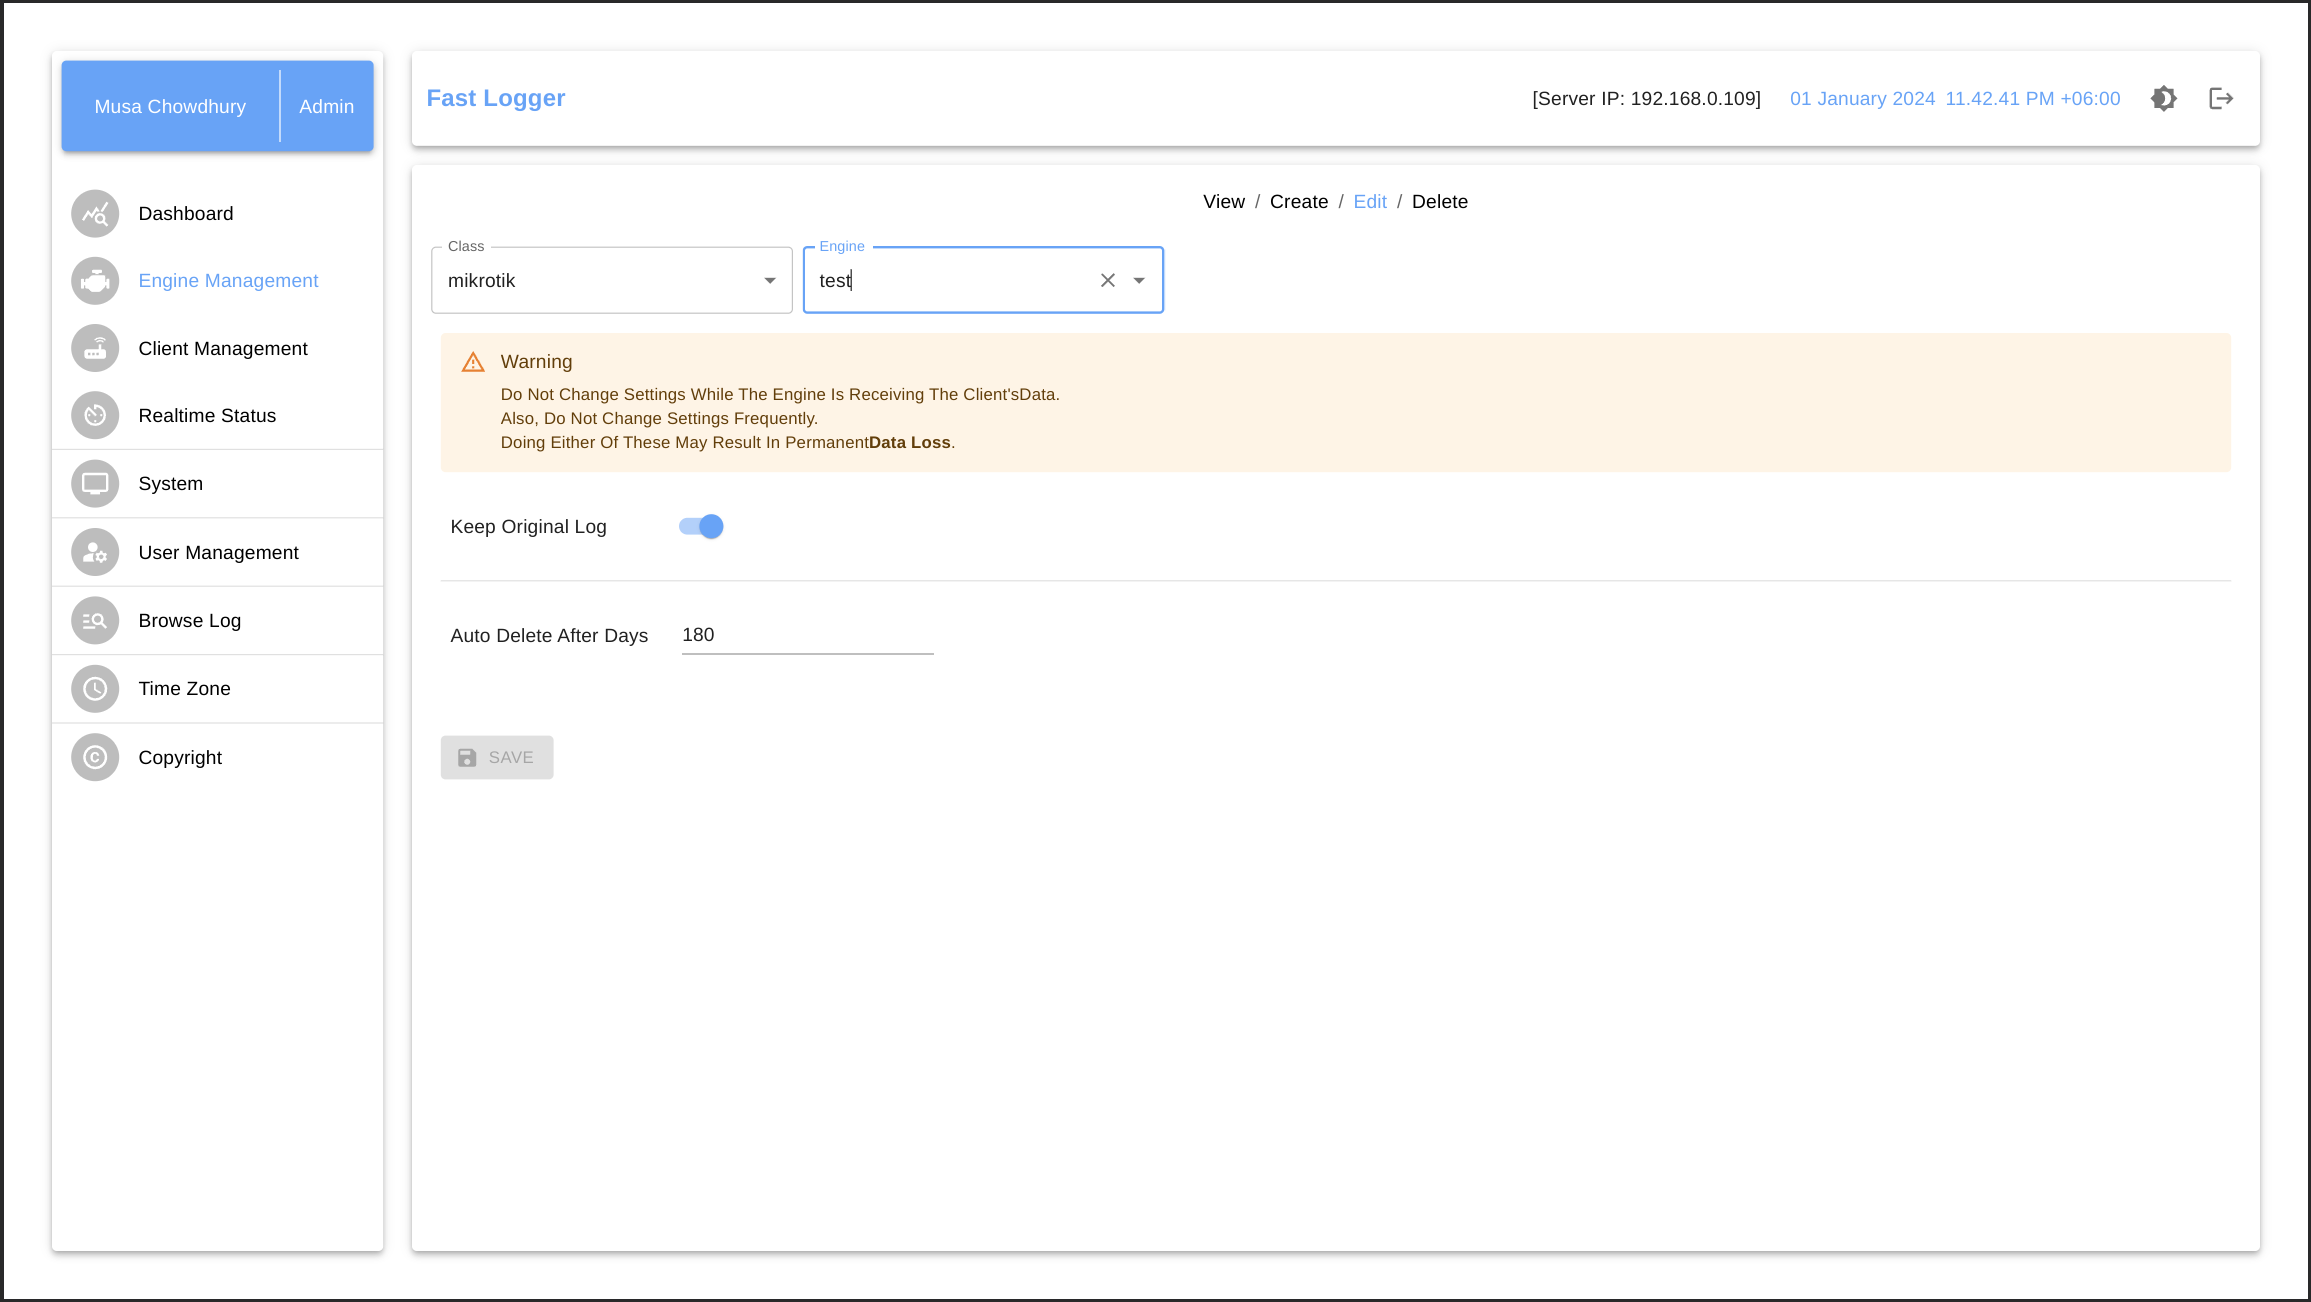Click the Realtime Status gauge icon
This screenshot has width=2311, height=1302.
[x=95, y=416]
